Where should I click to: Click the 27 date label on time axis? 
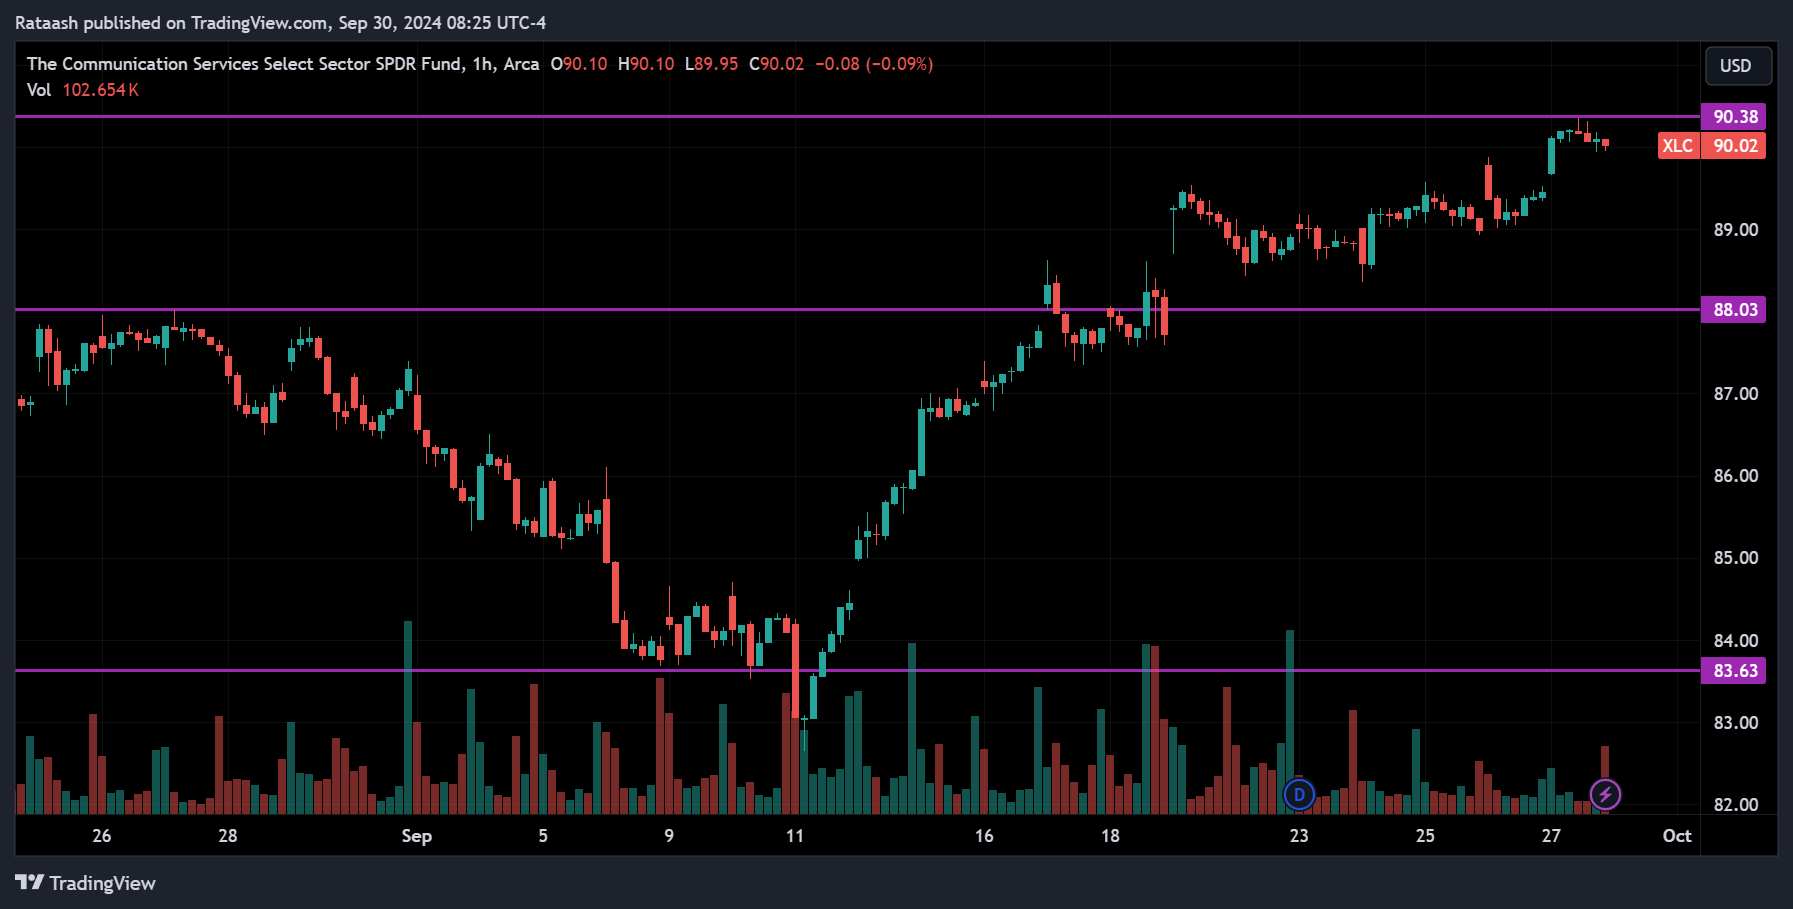[1551, 836]
